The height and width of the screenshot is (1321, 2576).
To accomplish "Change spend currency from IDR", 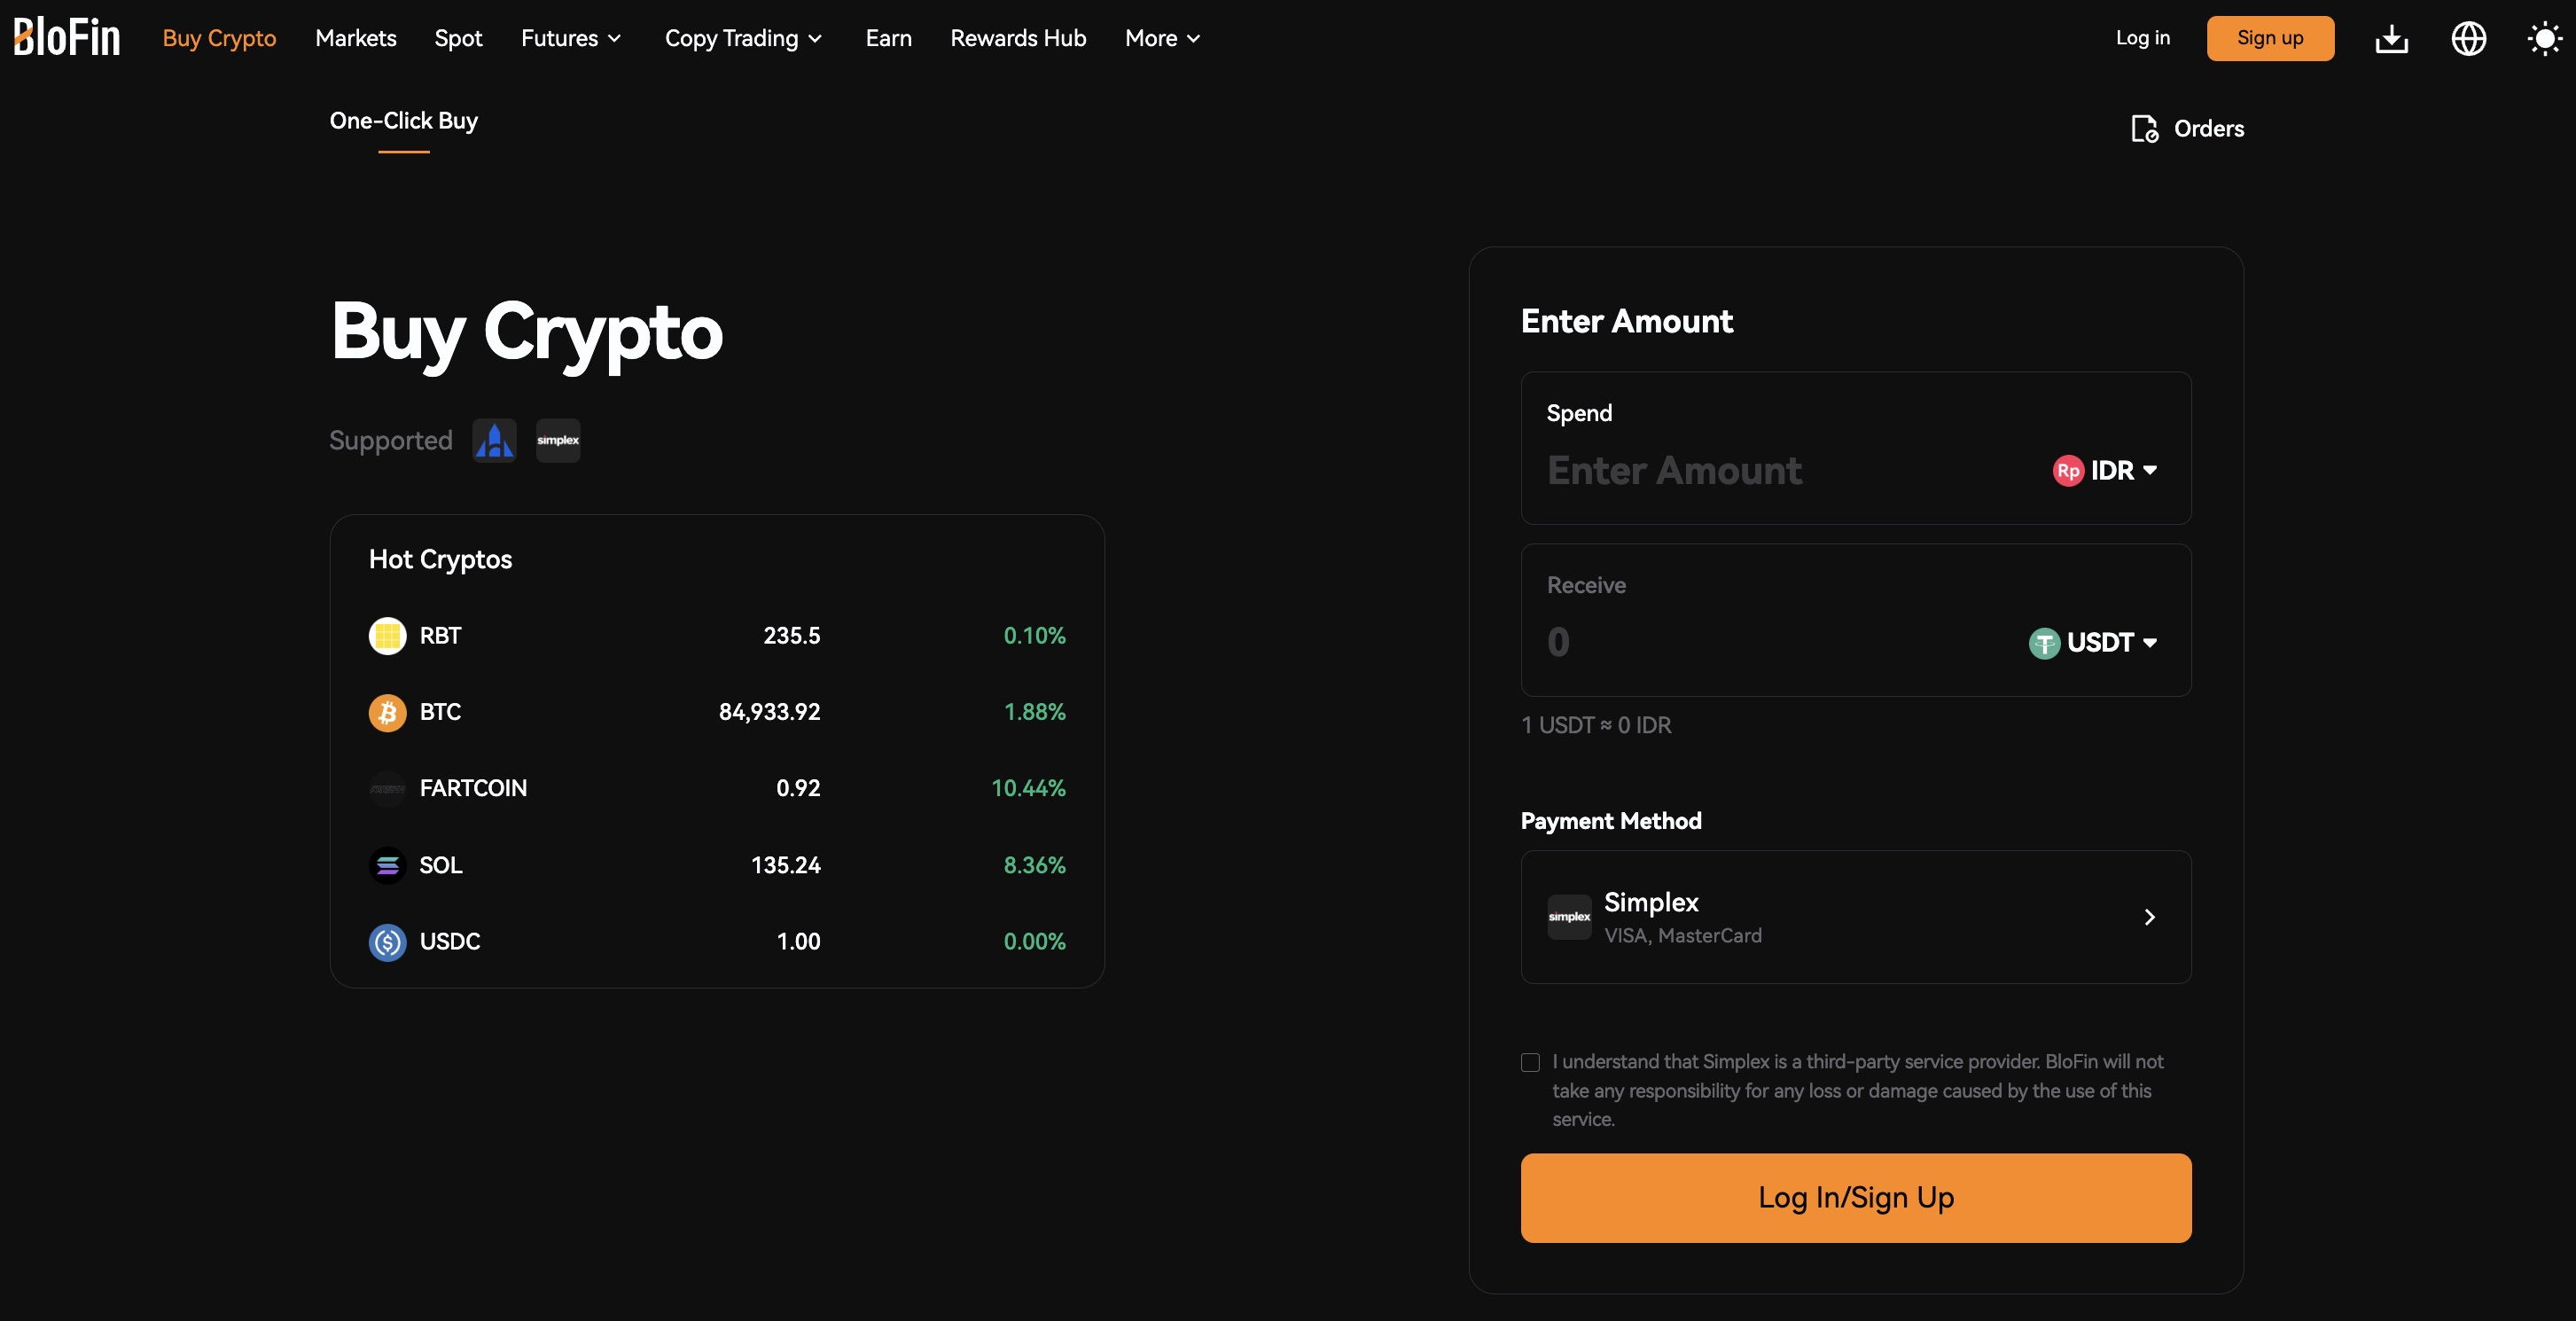I will pyautogui.click(x=2120, y=470).
